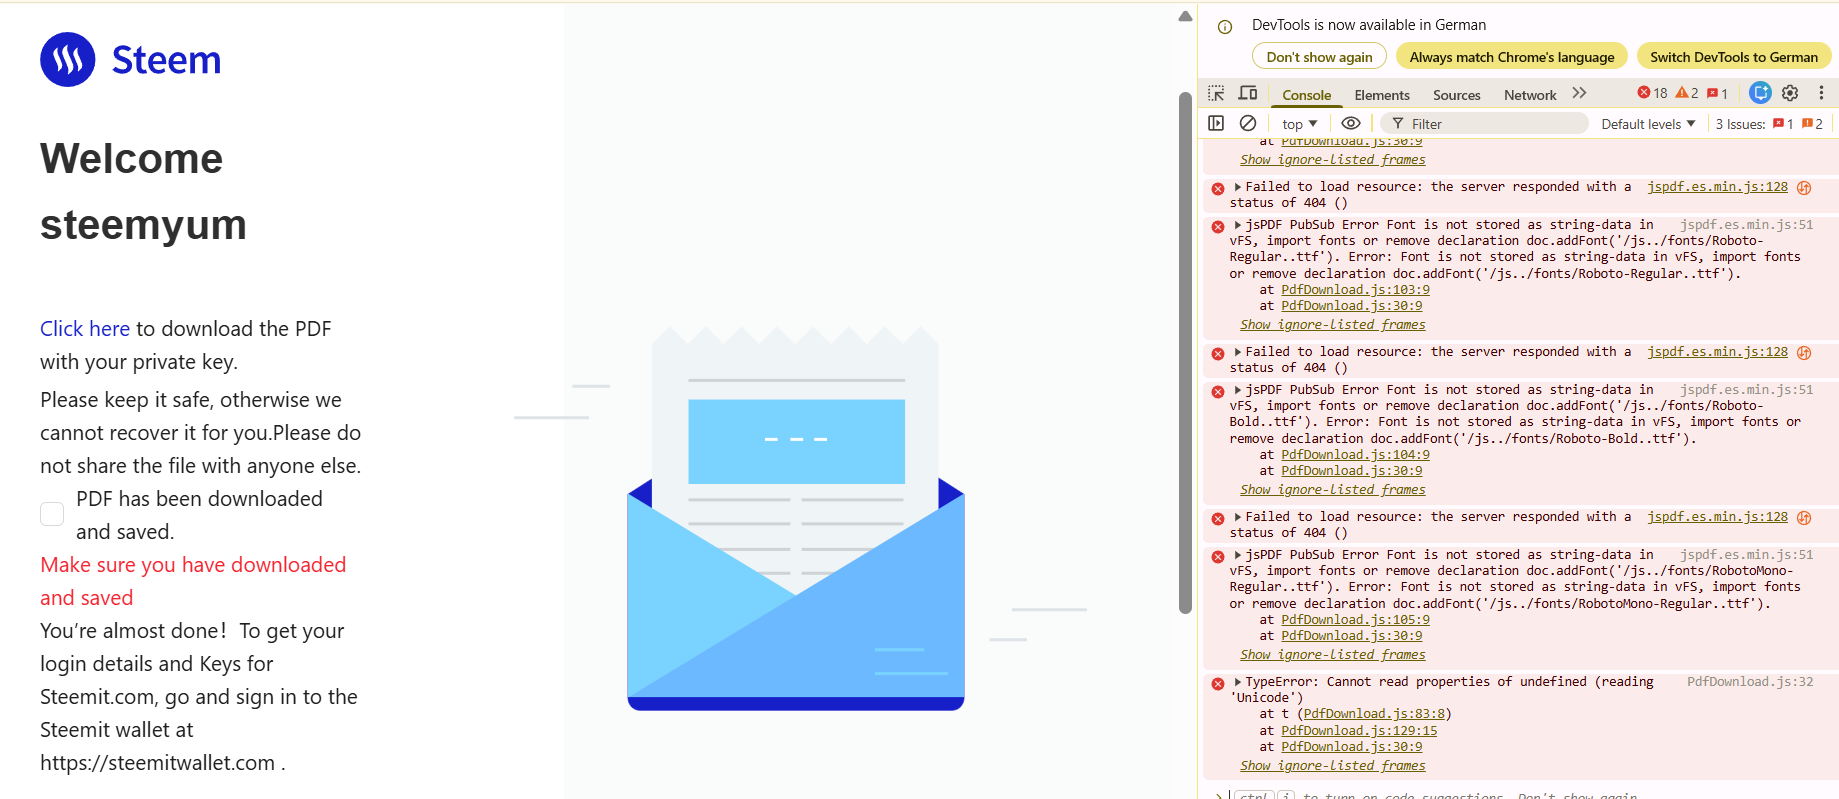
Task: Open the 18 errors counter
Action: pos(1652,93)
